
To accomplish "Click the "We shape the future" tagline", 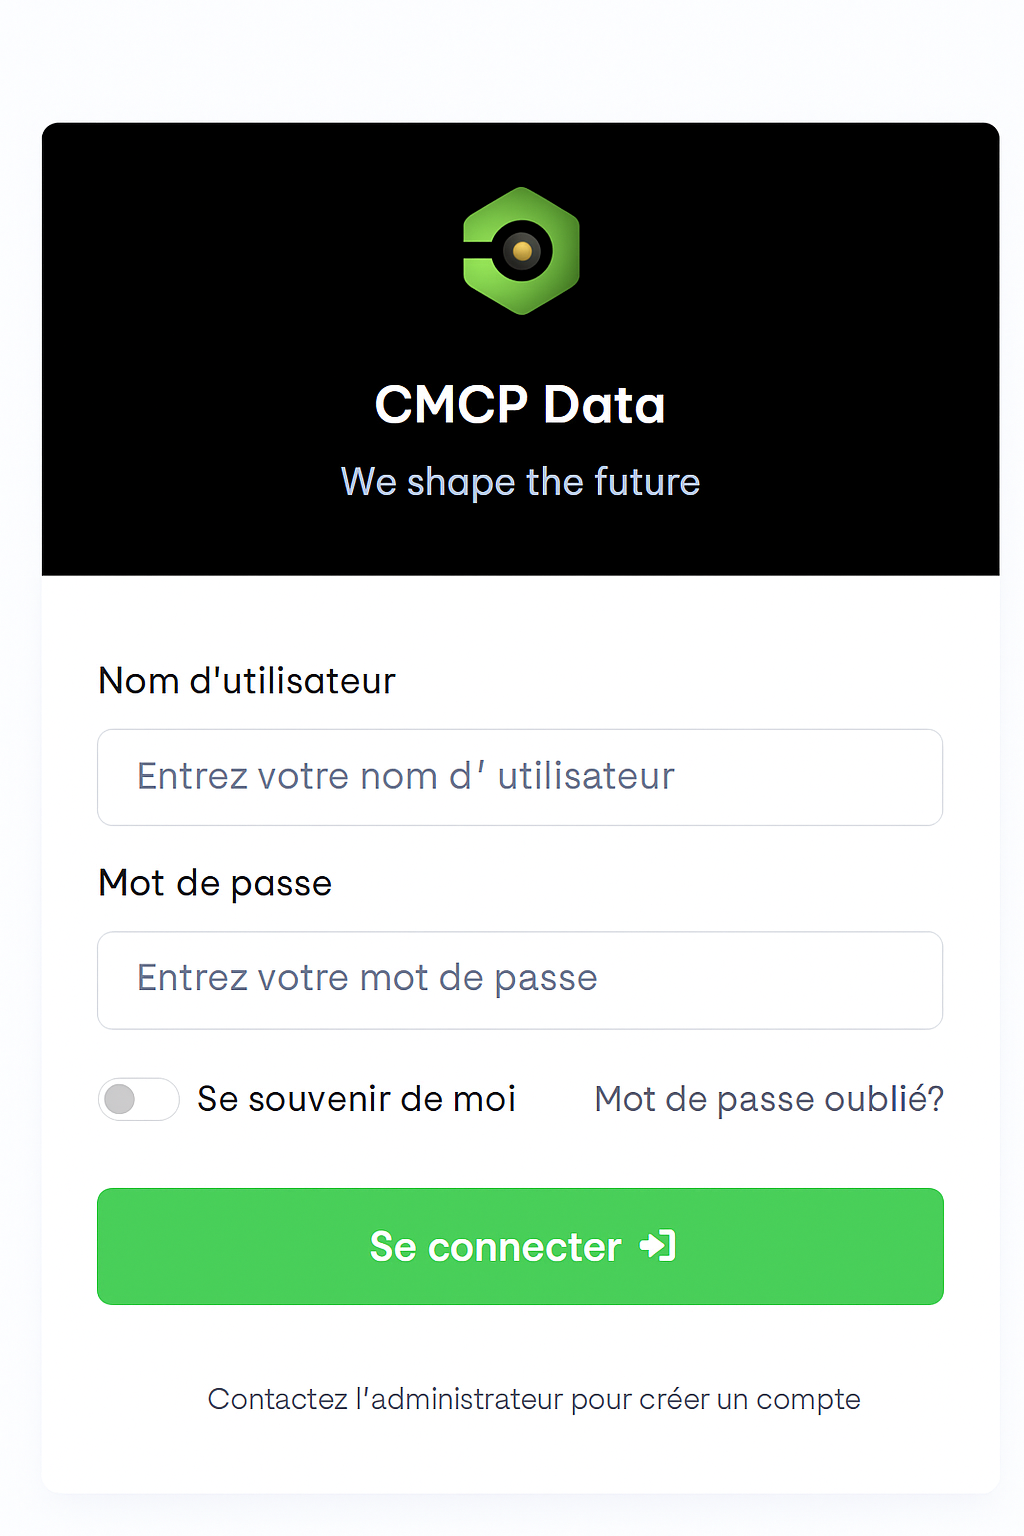I will tap(520, 482).
